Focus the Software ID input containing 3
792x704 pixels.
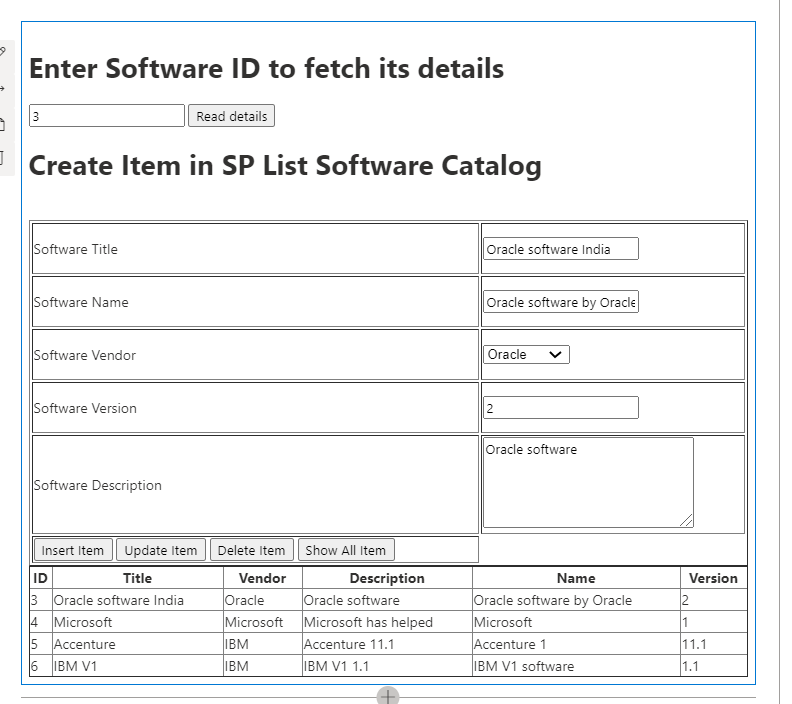[107, 116]
